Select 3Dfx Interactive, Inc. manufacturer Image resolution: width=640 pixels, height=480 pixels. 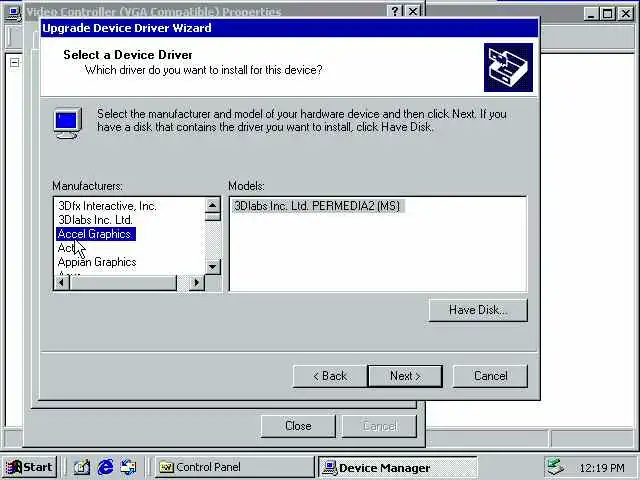107,206
